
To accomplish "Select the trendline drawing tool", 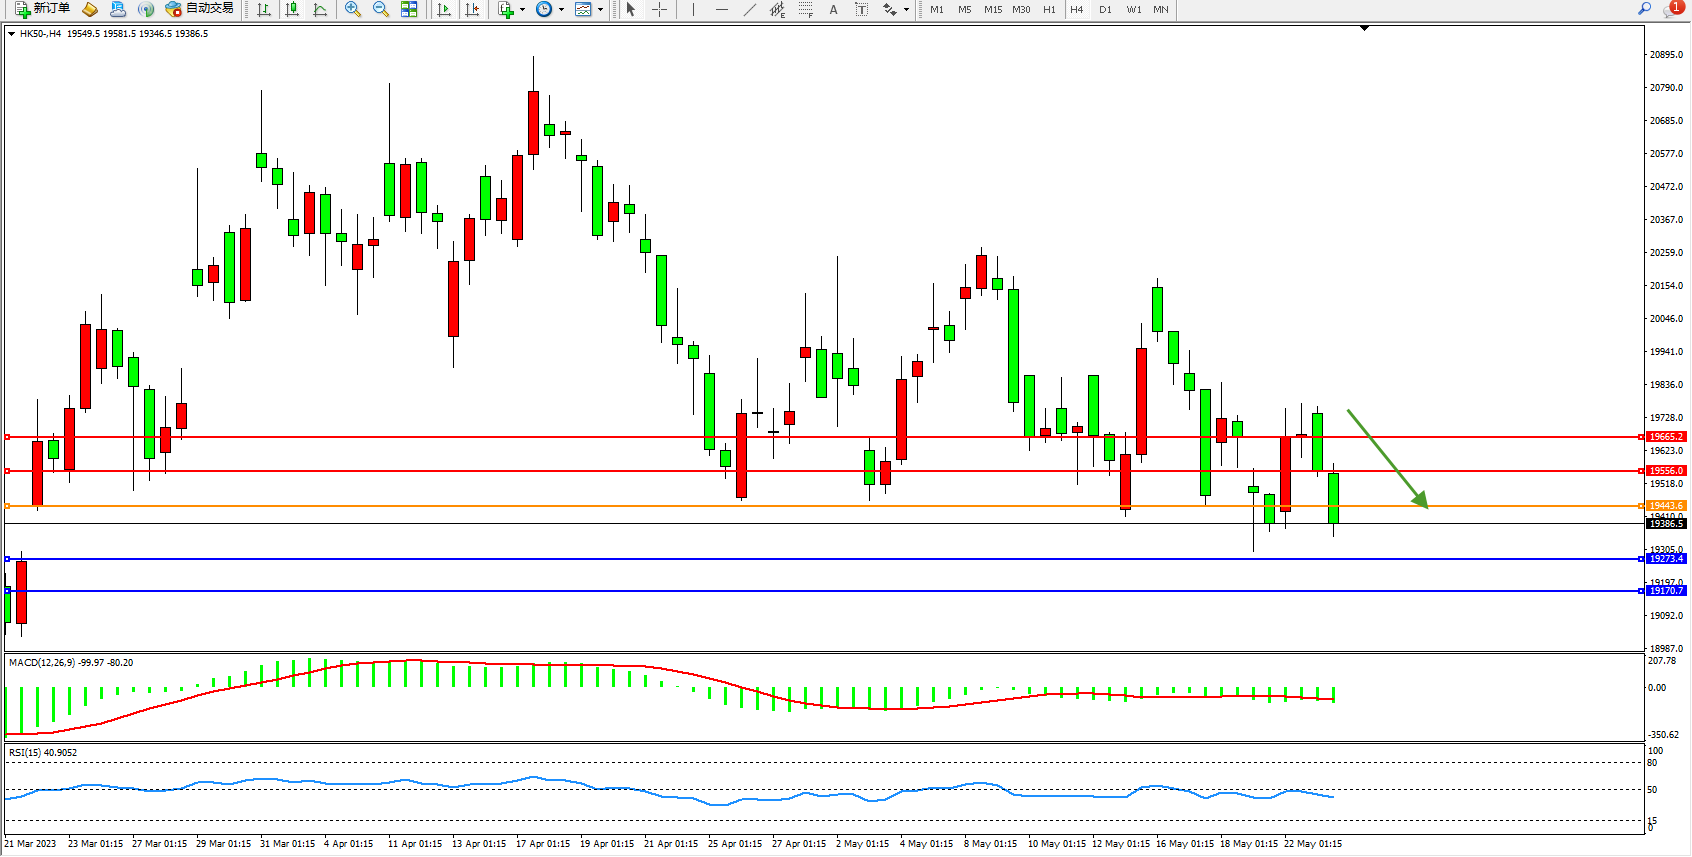I will point(750,9).
